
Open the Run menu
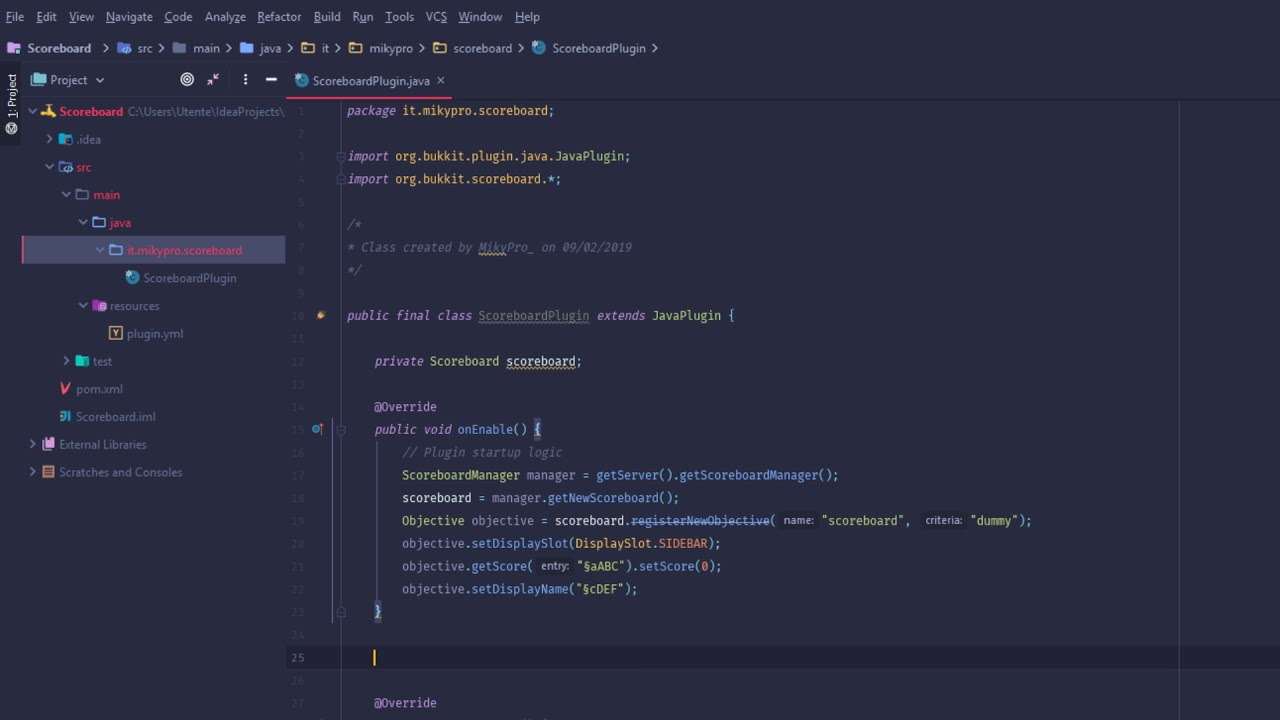pos(363,16)
